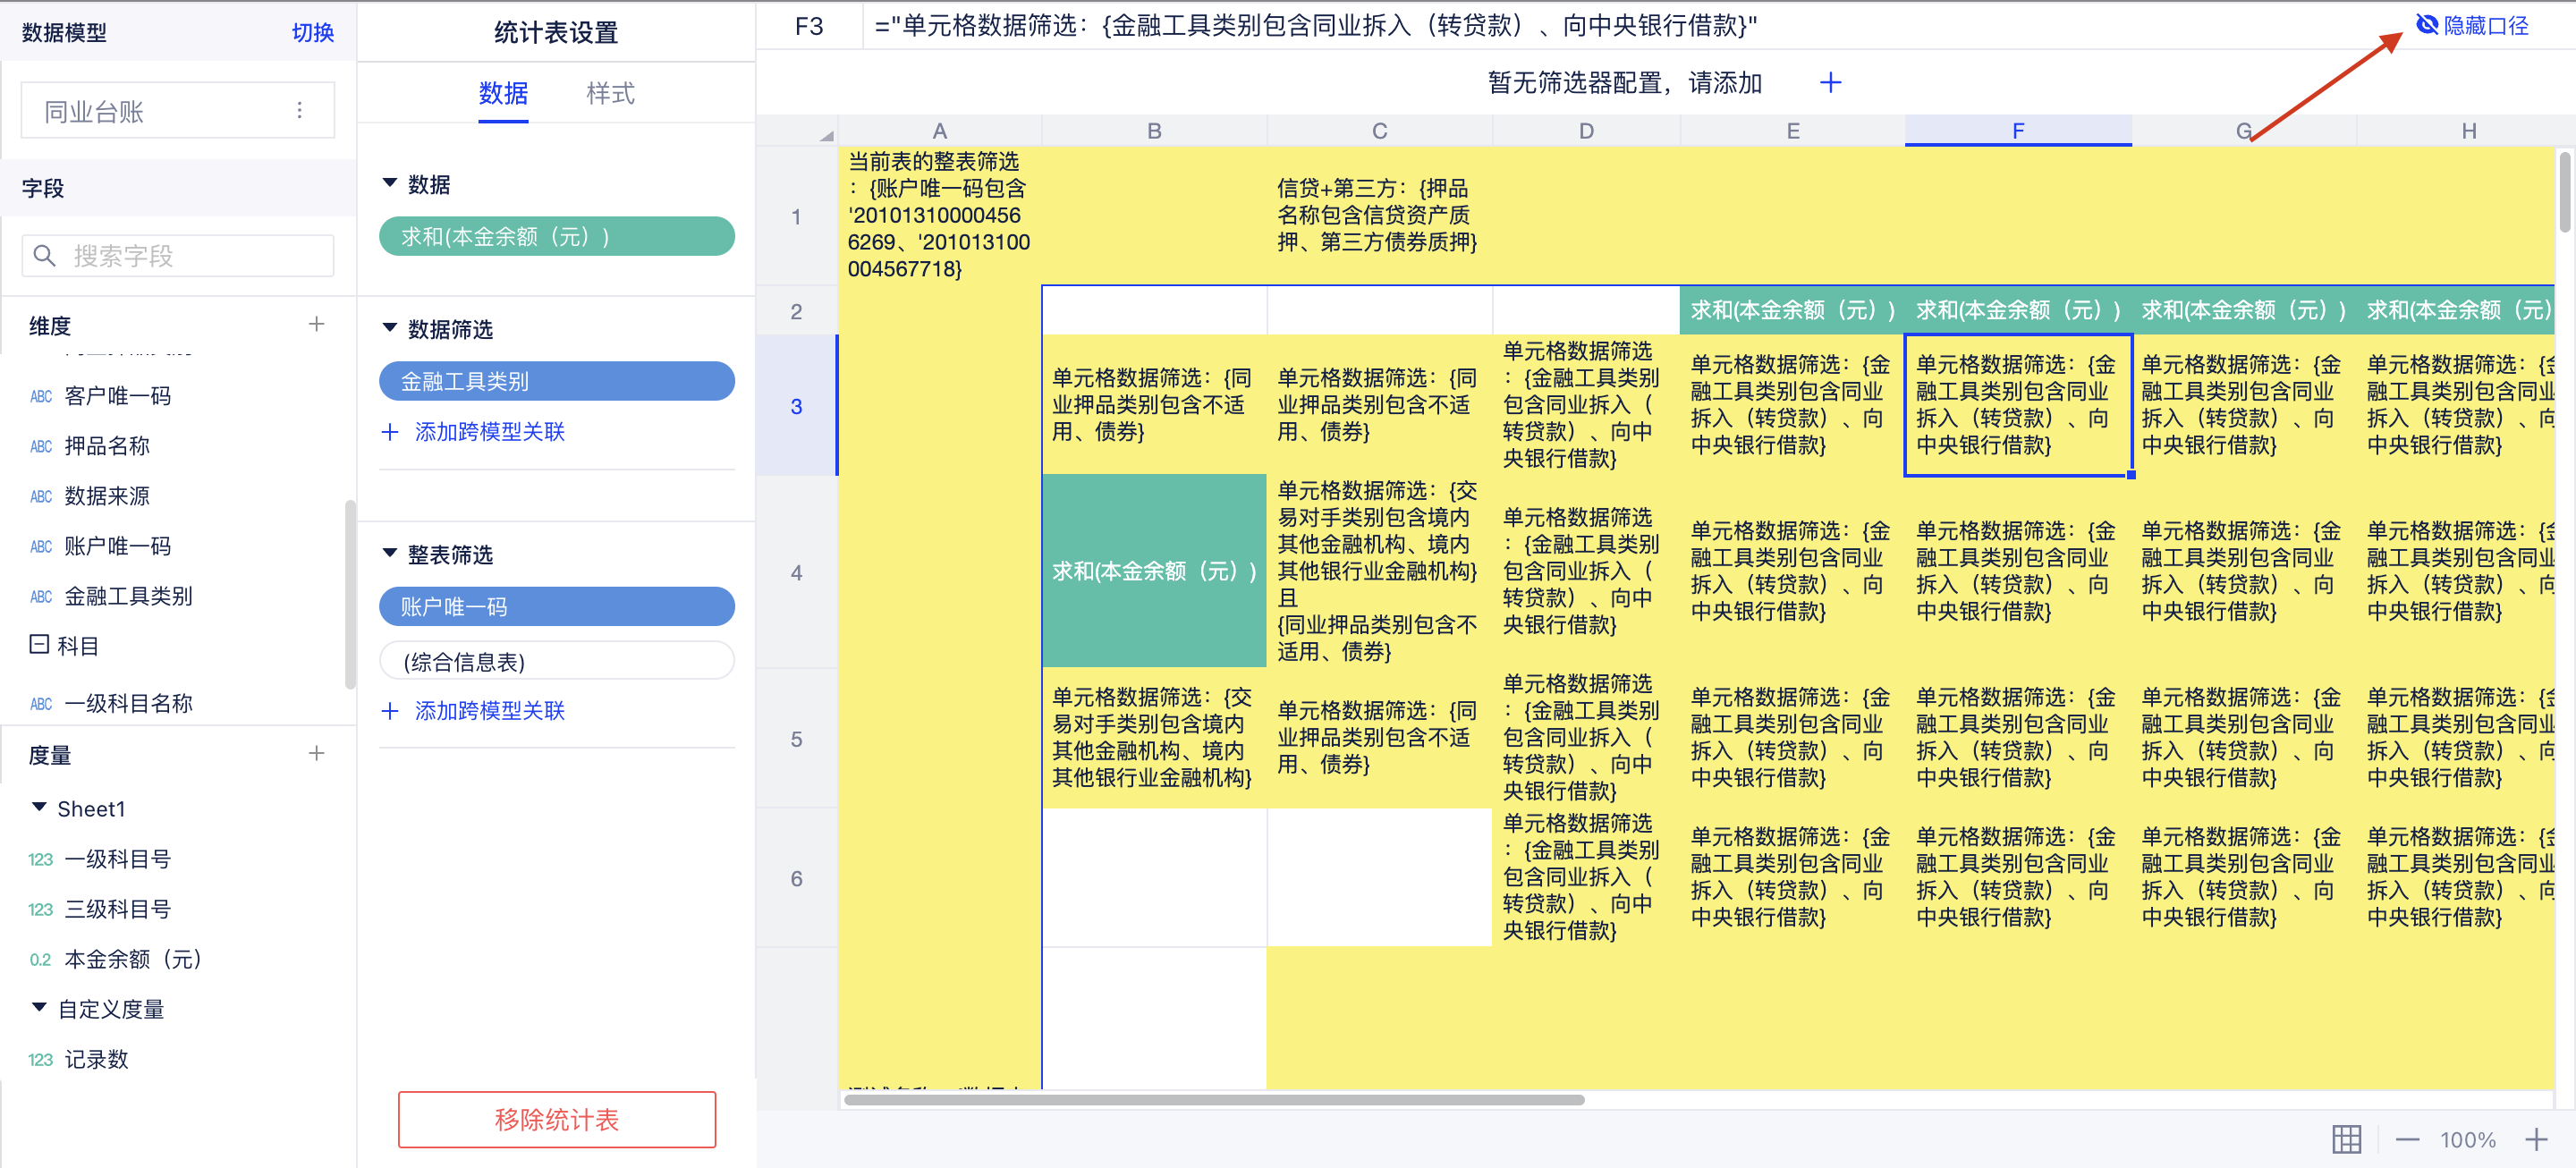Select the 数据 tab

coord(502,93)
